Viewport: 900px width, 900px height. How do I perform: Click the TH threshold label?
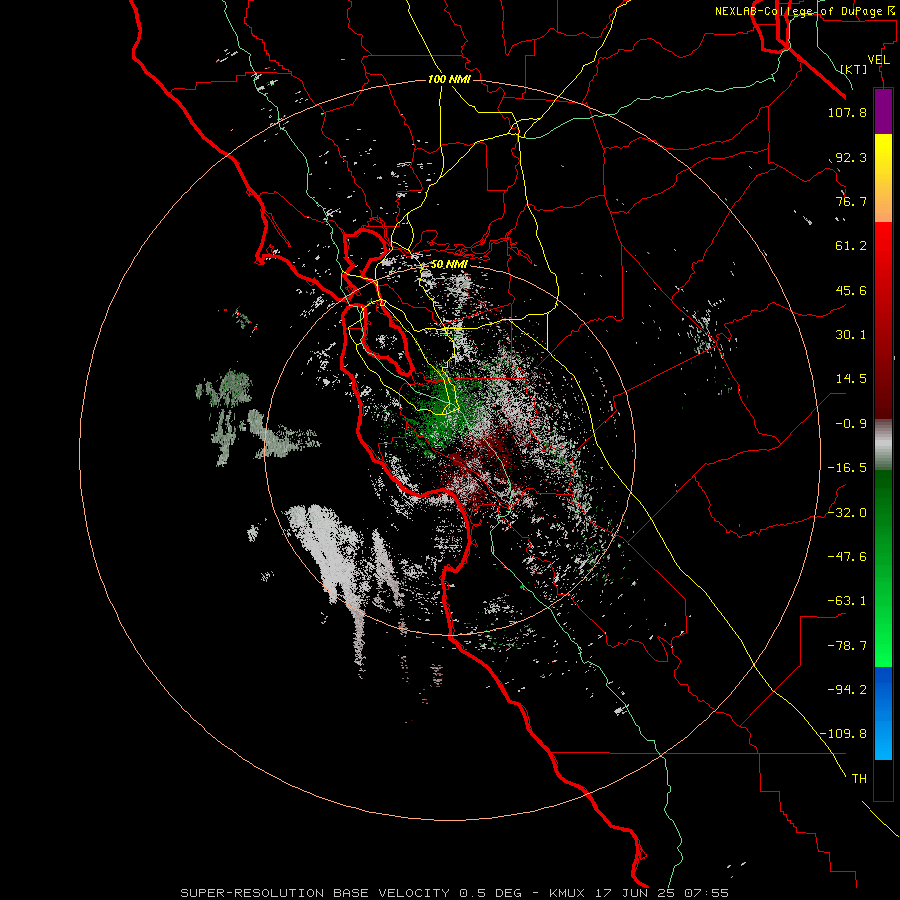[x=859, y=779]
